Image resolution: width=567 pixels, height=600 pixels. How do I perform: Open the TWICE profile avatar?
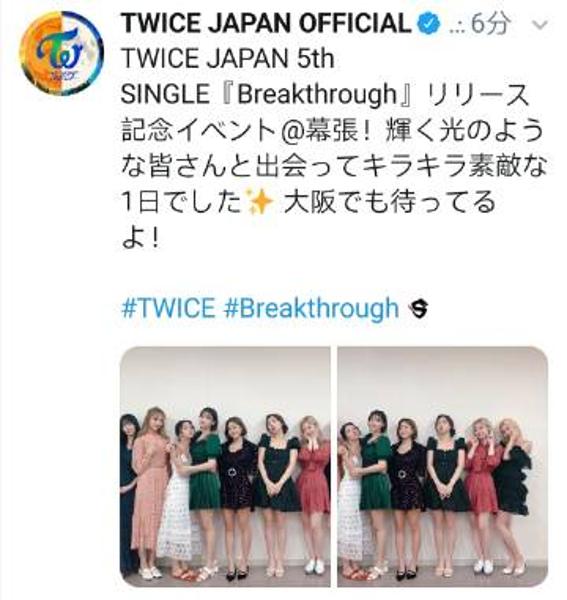coord(61,53)
